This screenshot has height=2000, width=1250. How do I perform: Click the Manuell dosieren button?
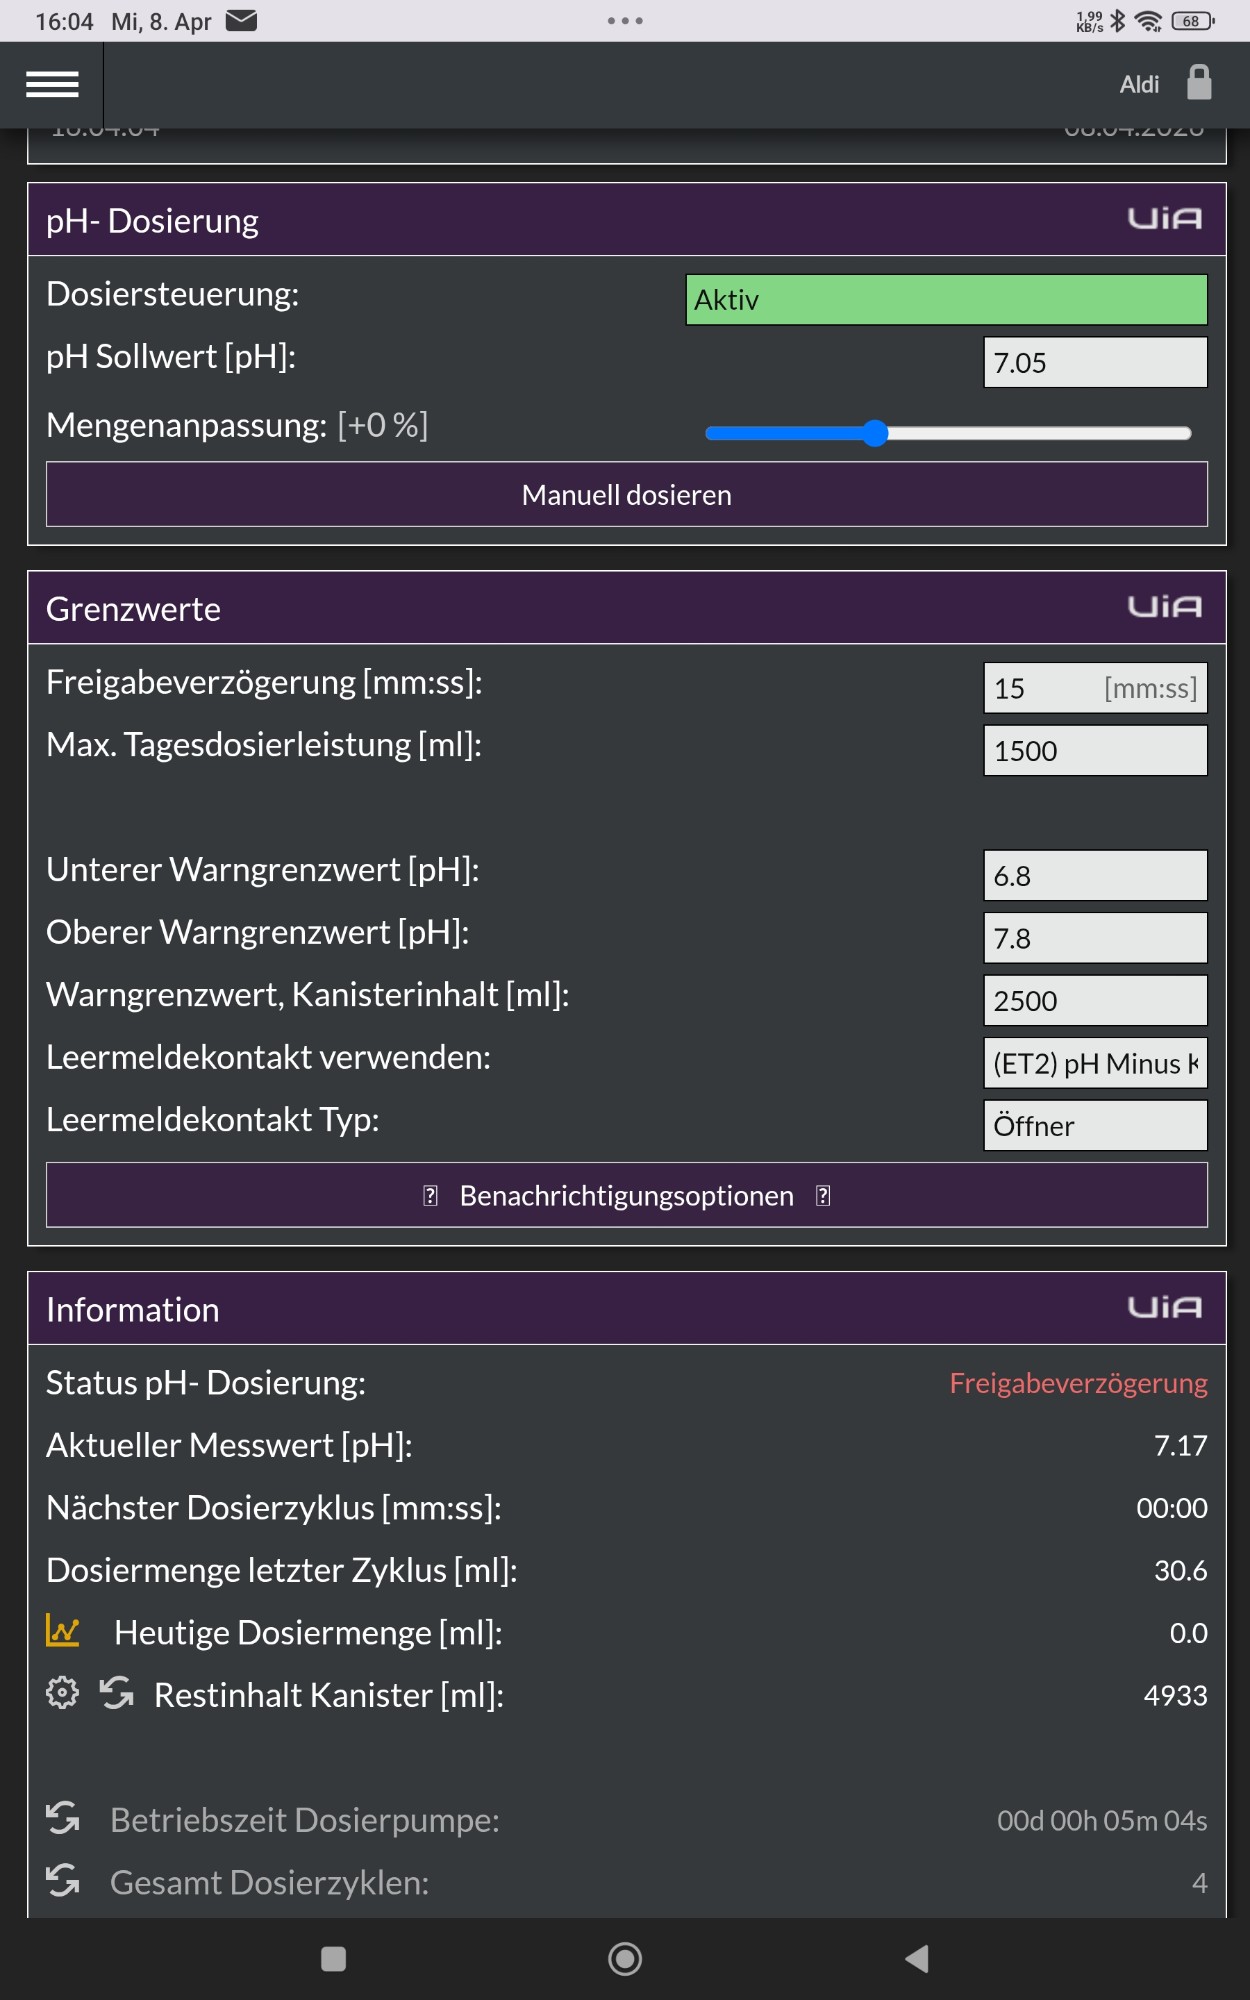click(x=627, y=495)
